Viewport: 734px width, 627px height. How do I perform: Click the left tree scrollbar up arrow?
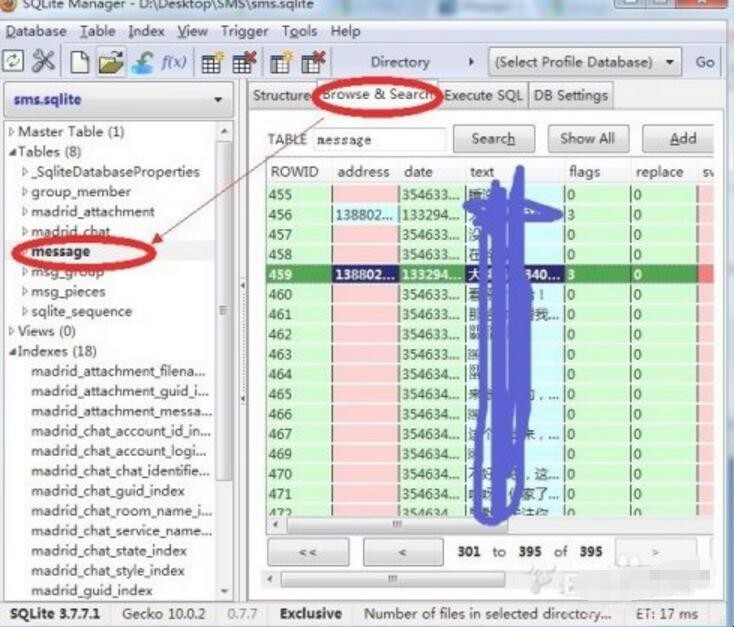point(224,132)
